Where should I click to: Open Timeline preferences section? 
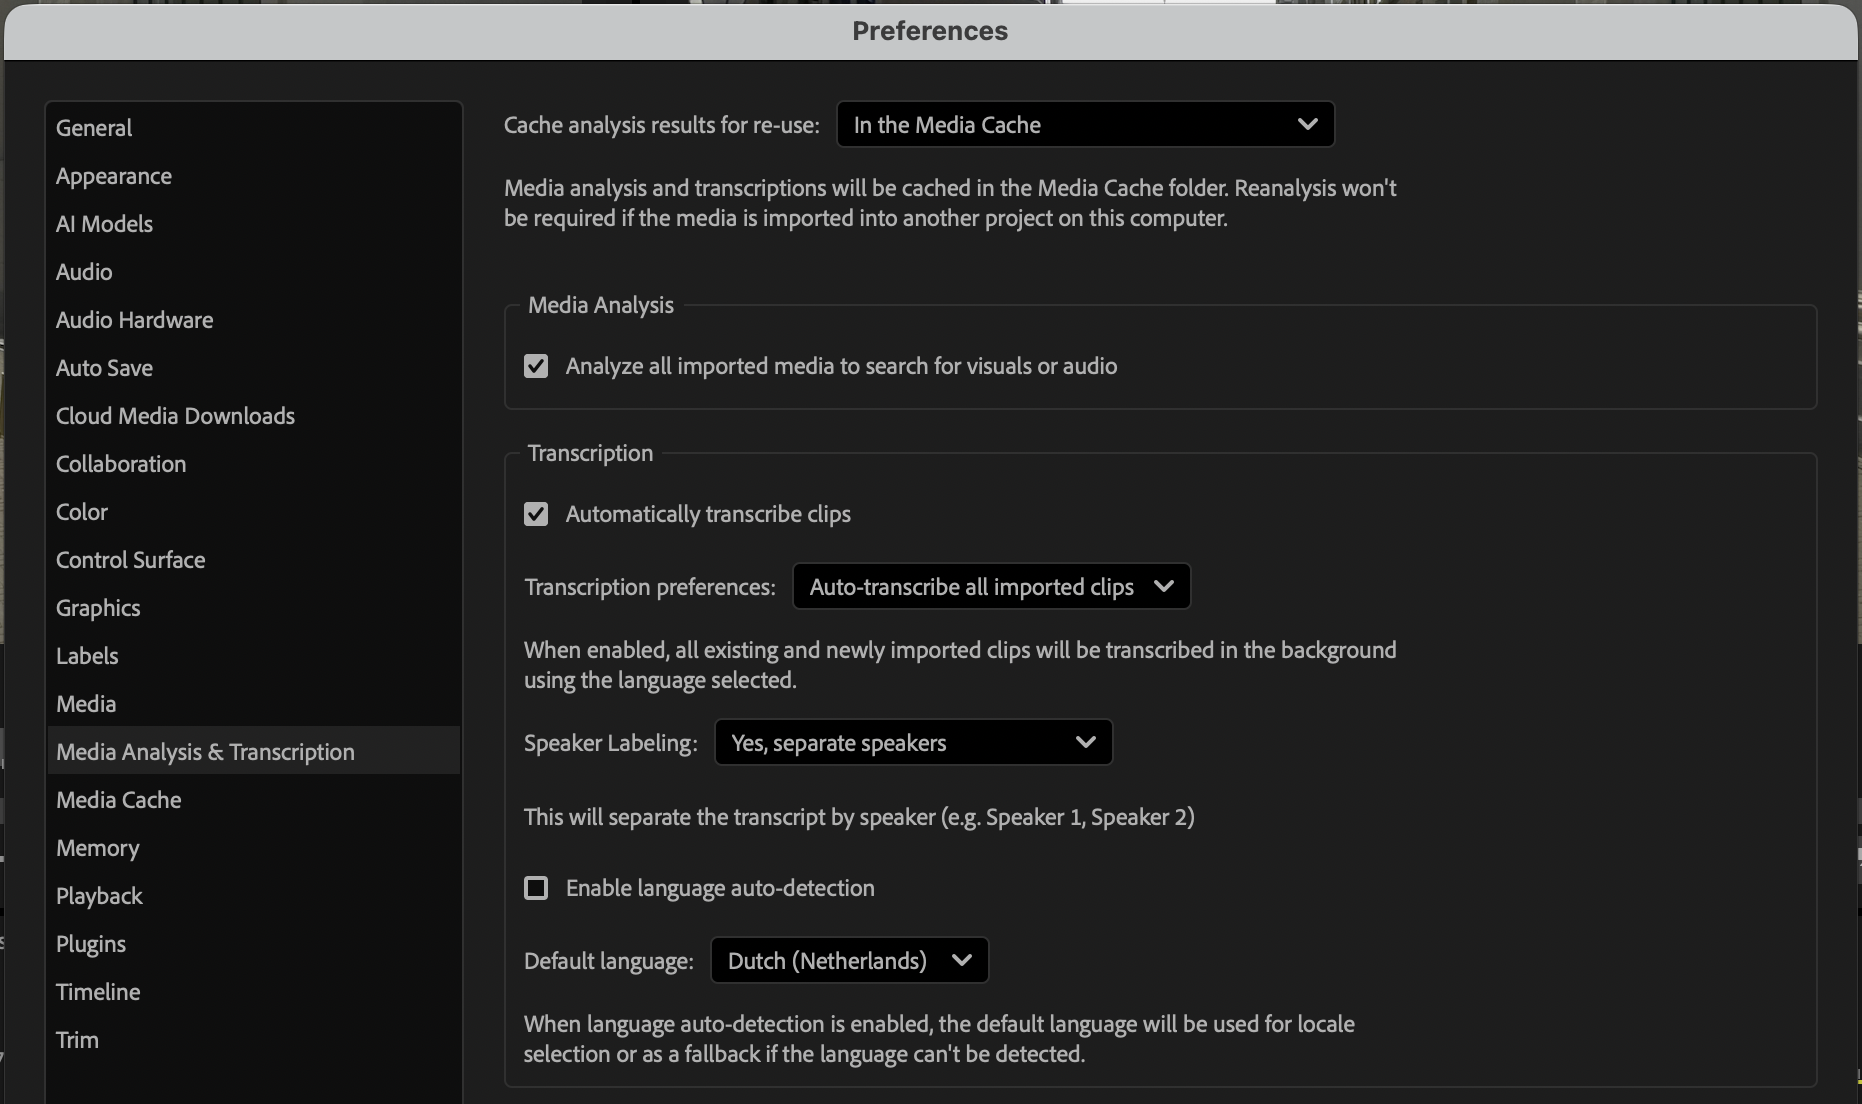pos(98,992)
